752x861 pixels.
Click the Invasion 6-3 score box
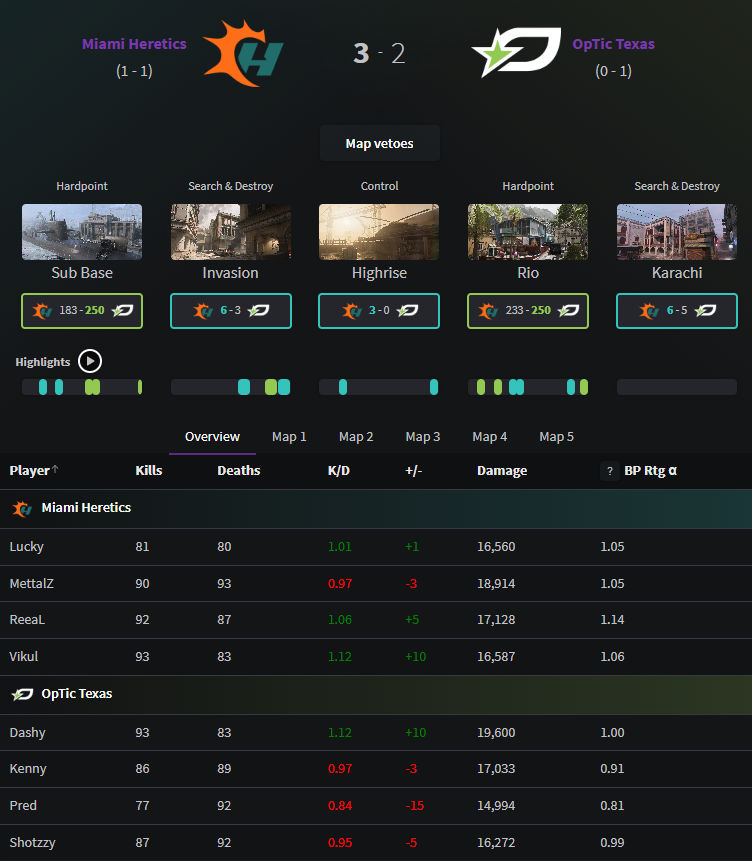pyautogui.click(x=231, y=311)
